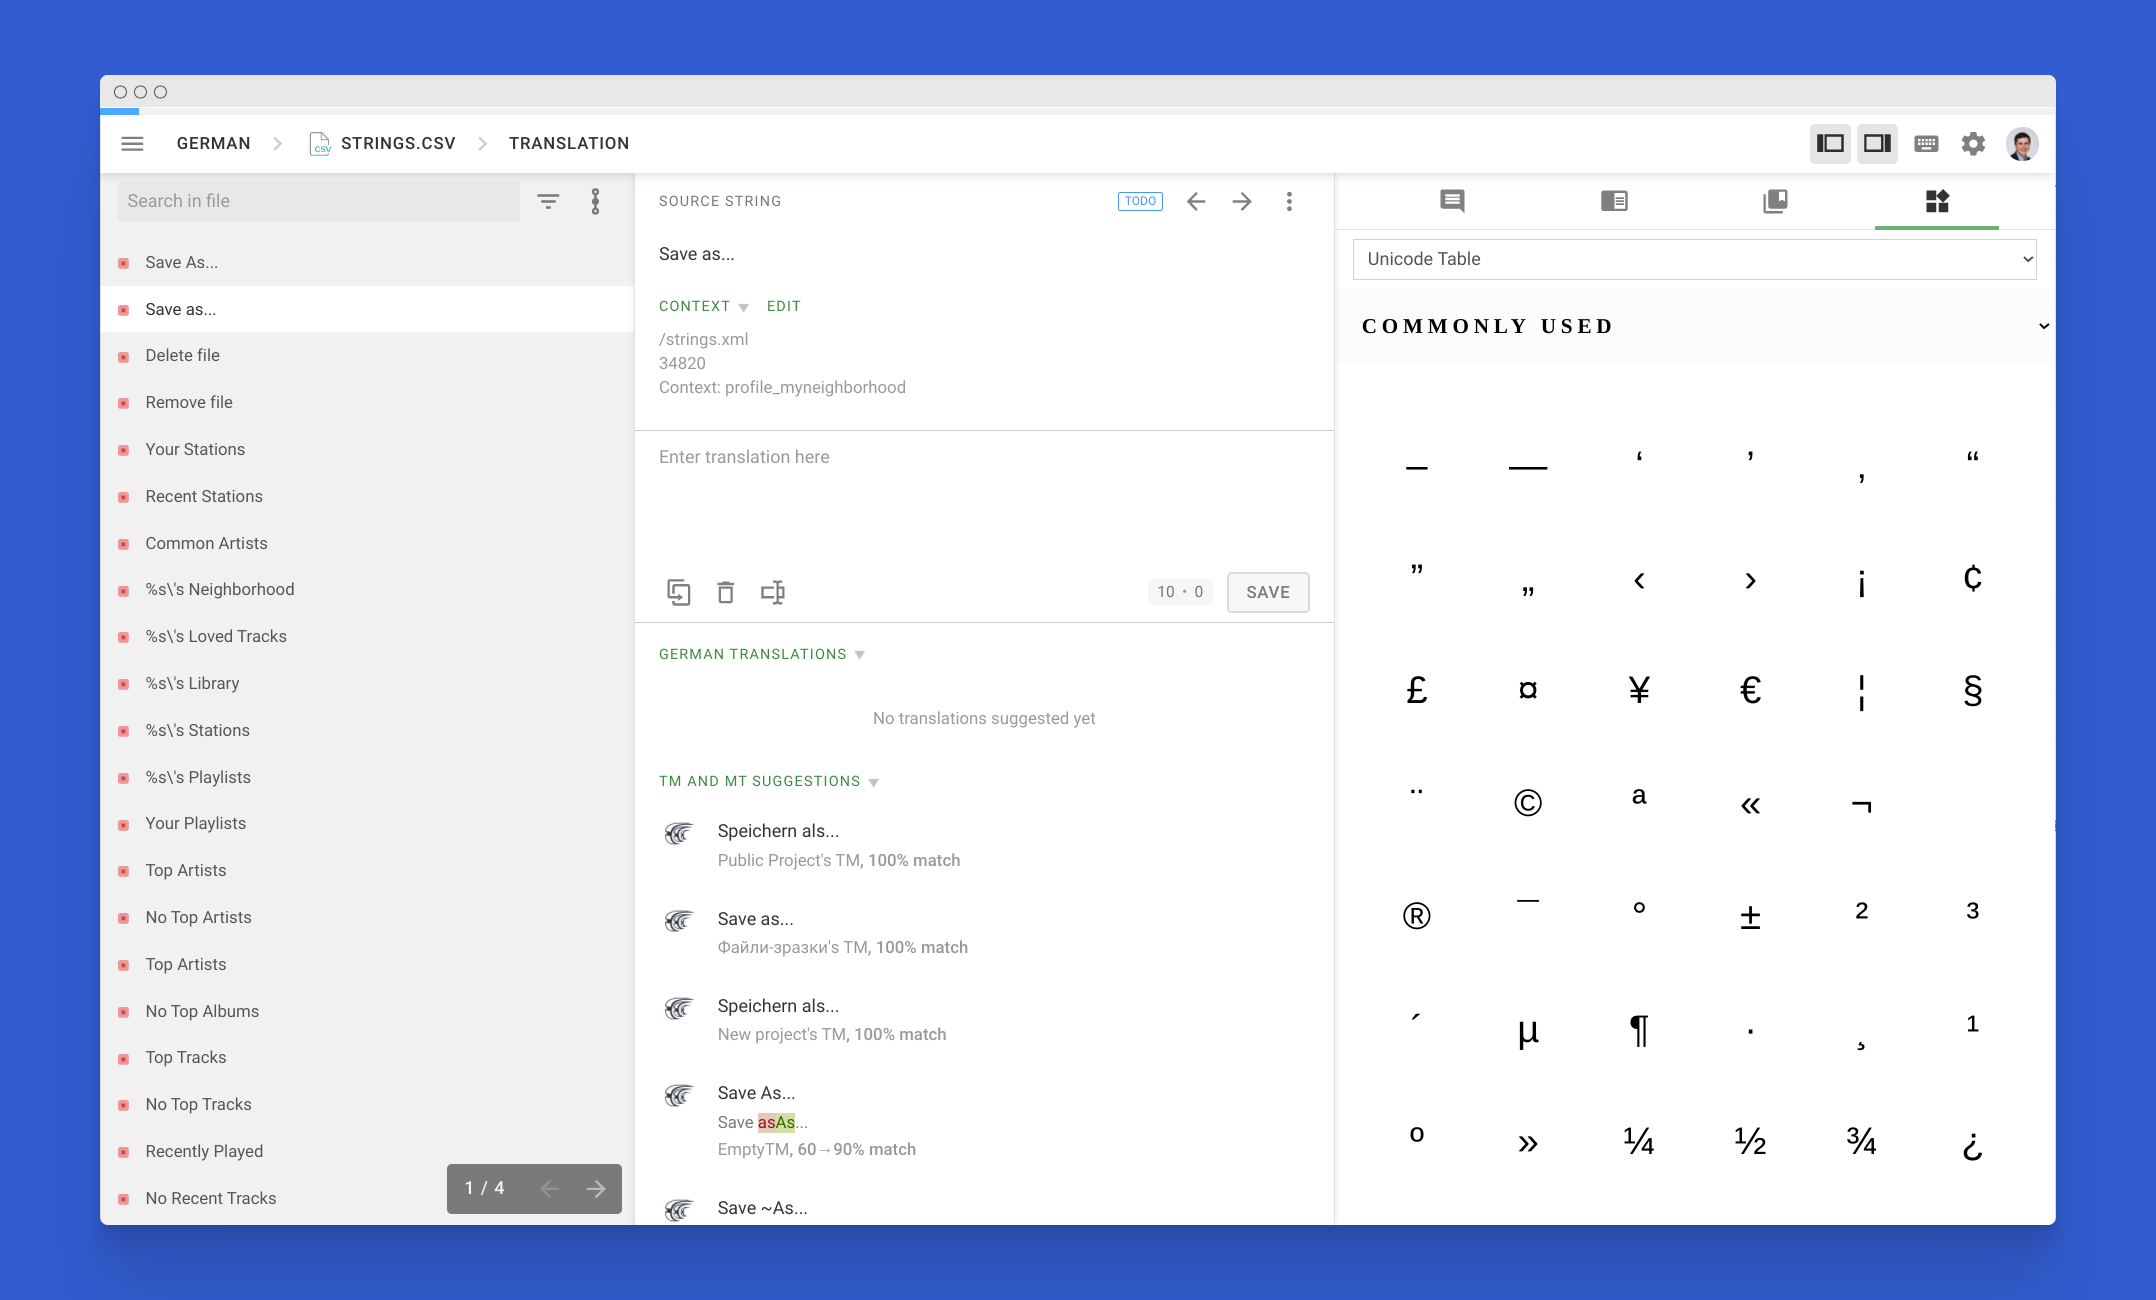Switch to the Comments tab
Screen dimensions: 2156x1300
1453,202
